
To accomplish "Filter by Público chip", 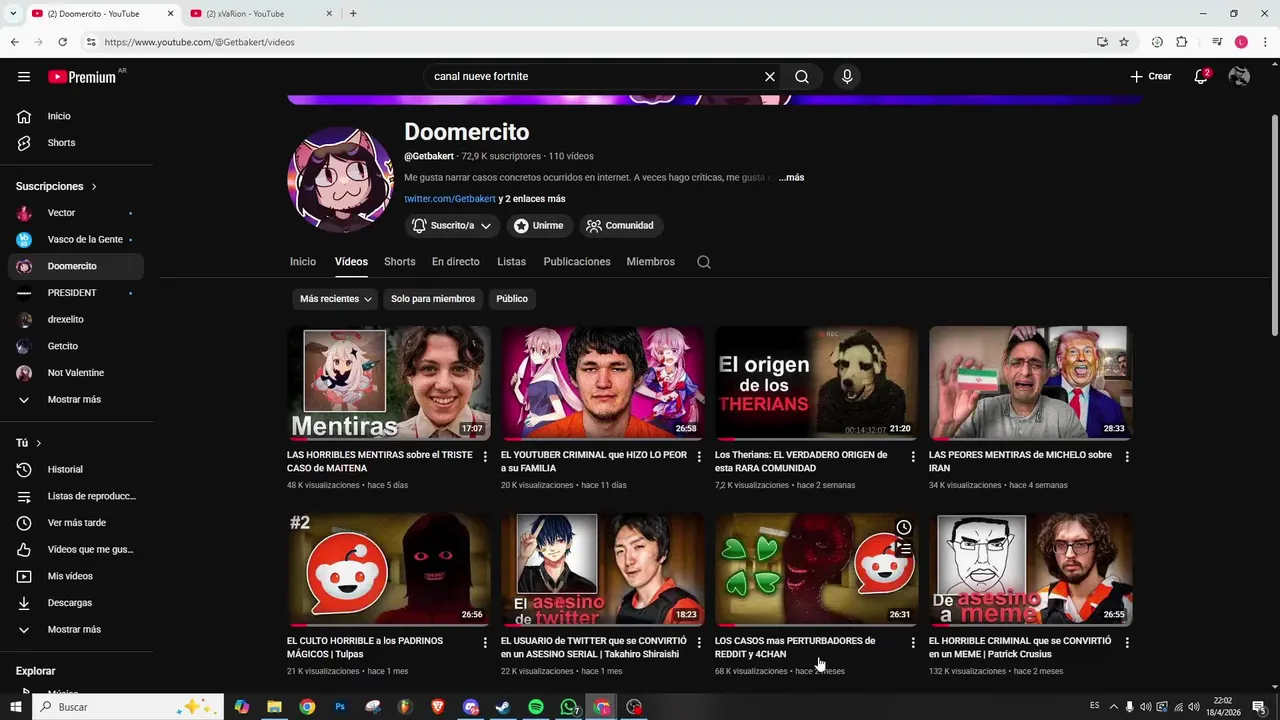I will click(512, 299).
